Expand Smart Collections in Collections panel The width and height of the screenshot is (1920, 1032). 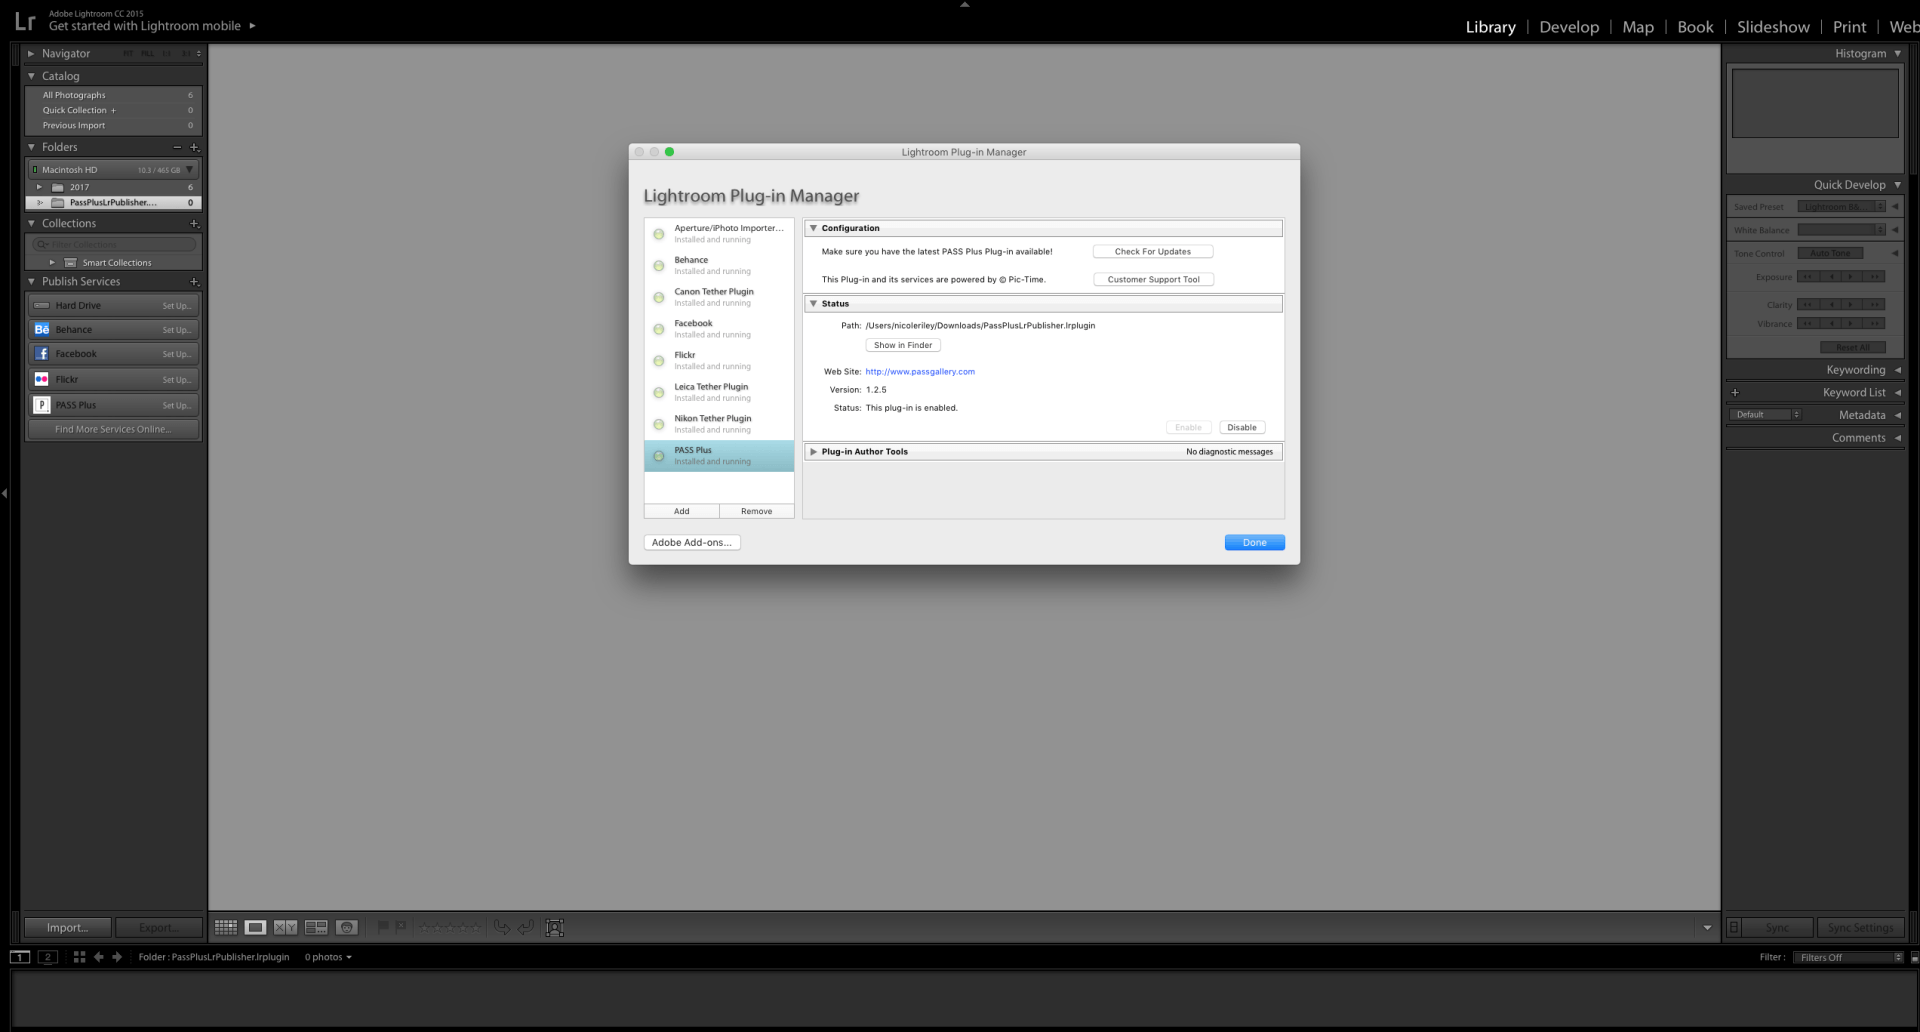click(52, 263)
